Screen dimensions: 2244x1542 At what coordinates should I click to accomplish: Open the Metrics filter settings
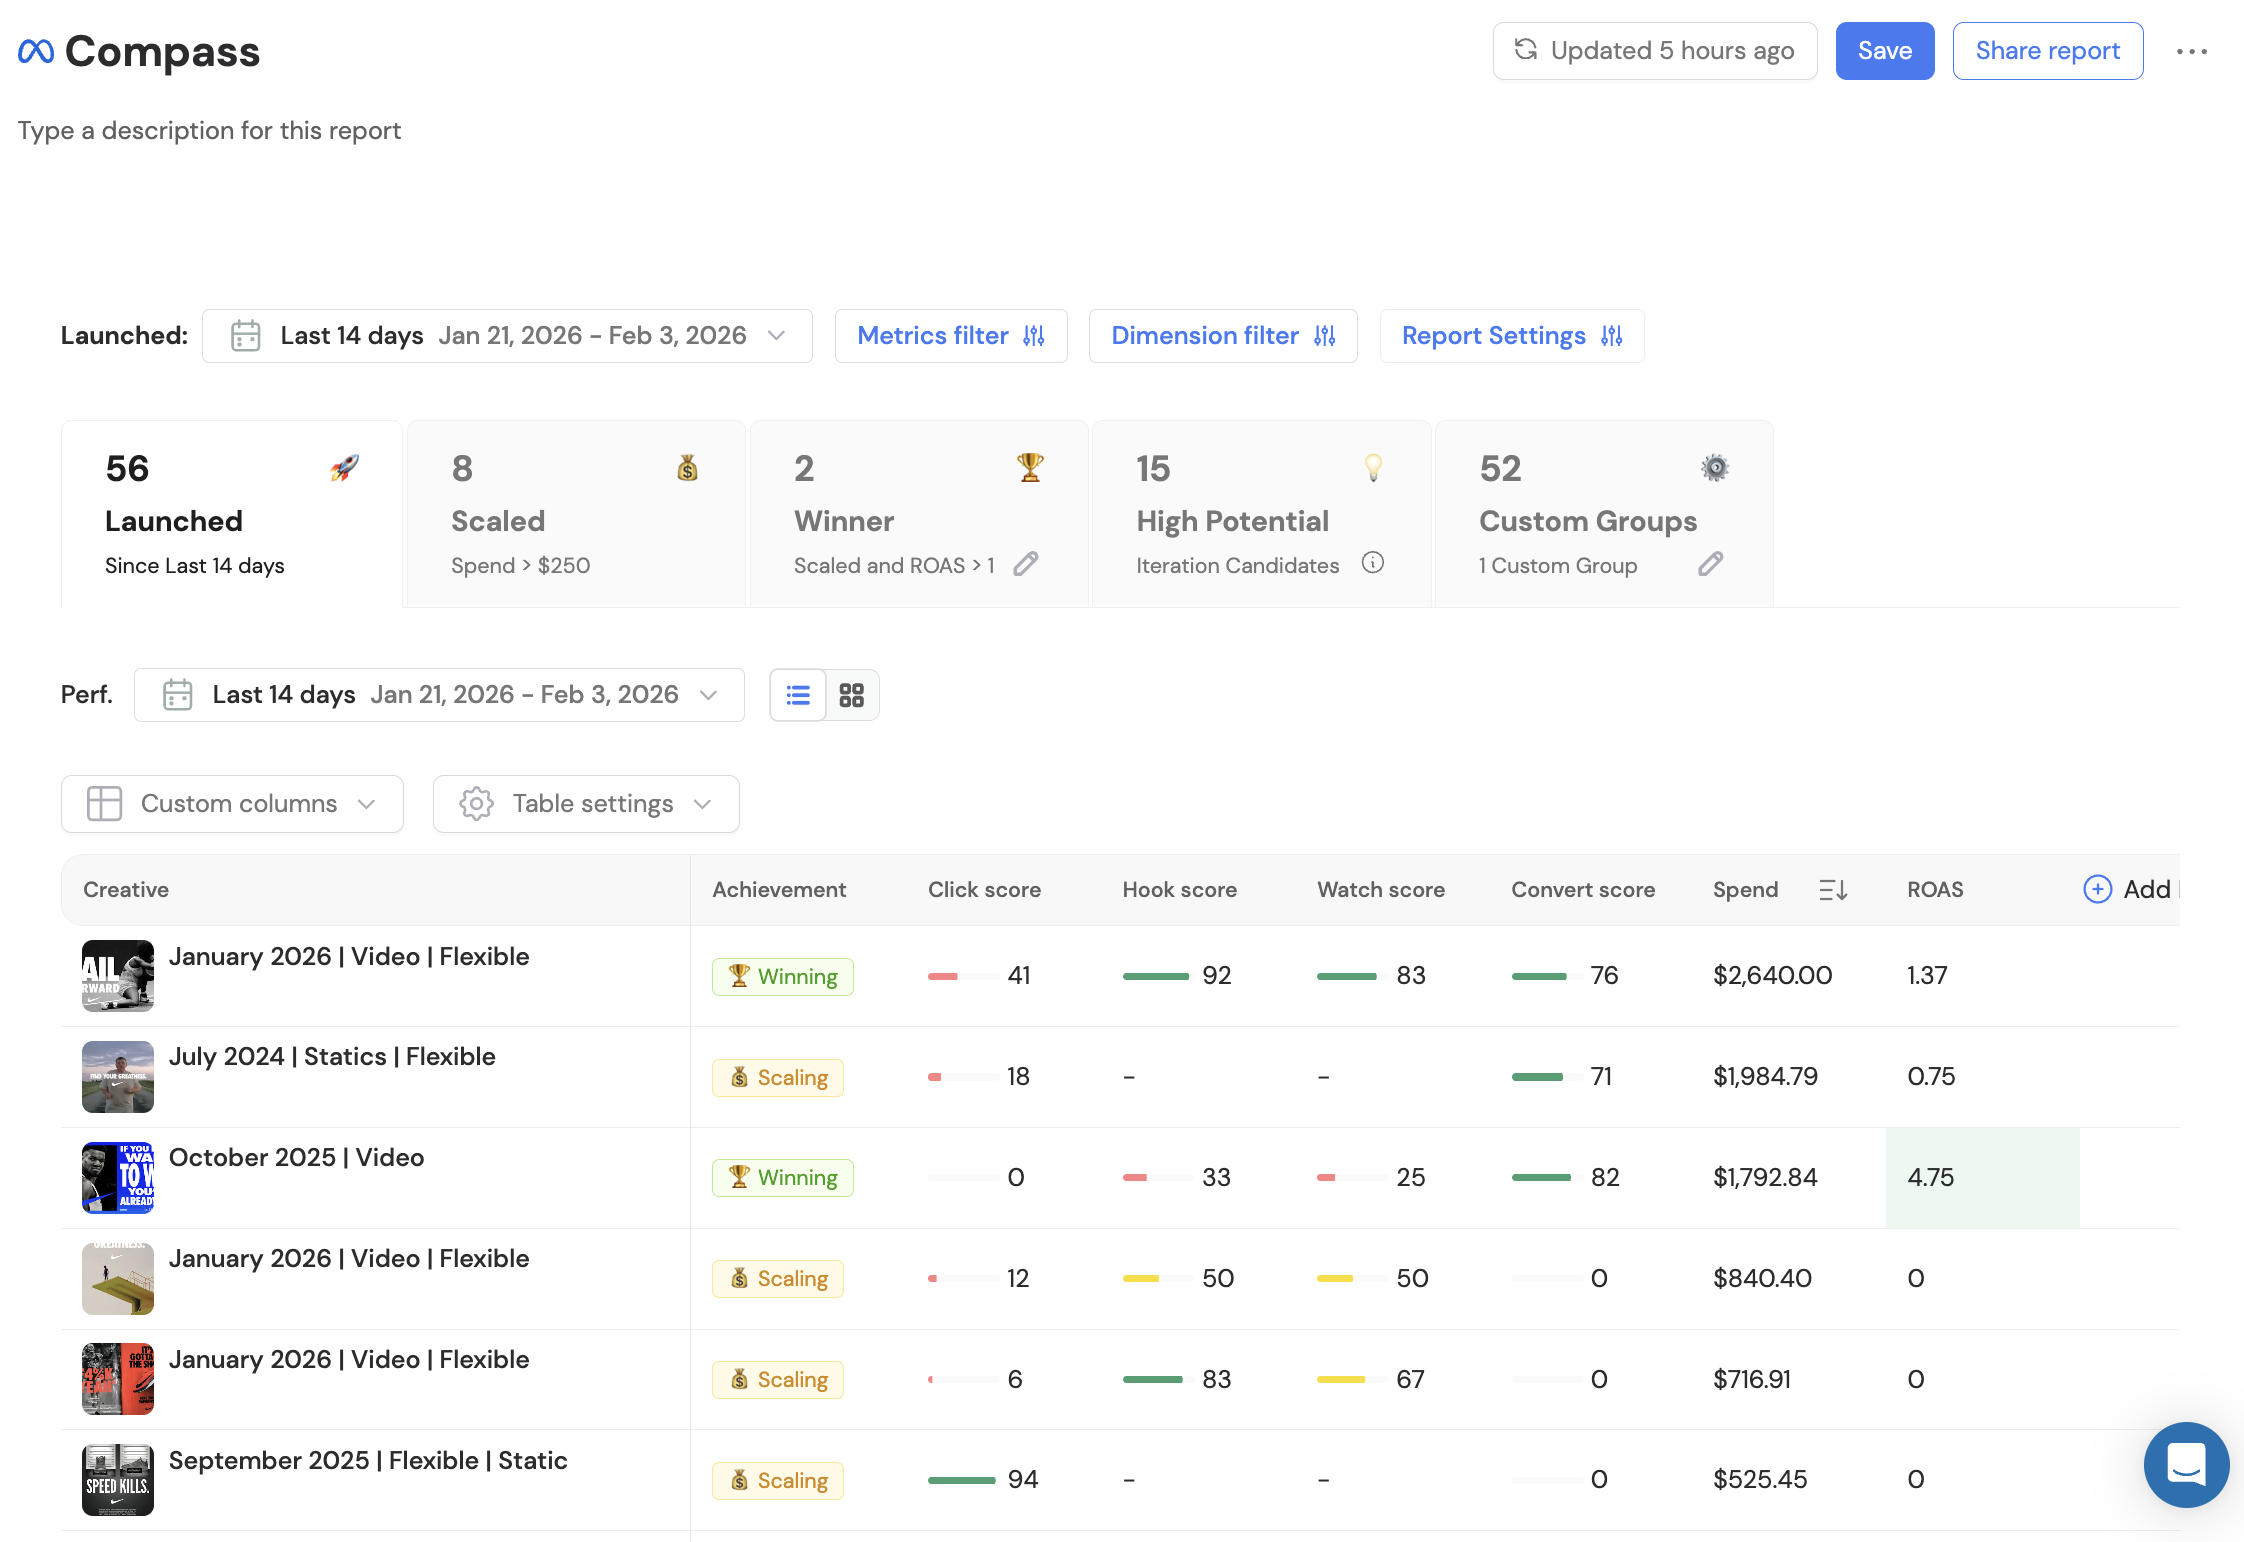click(951, 336)
